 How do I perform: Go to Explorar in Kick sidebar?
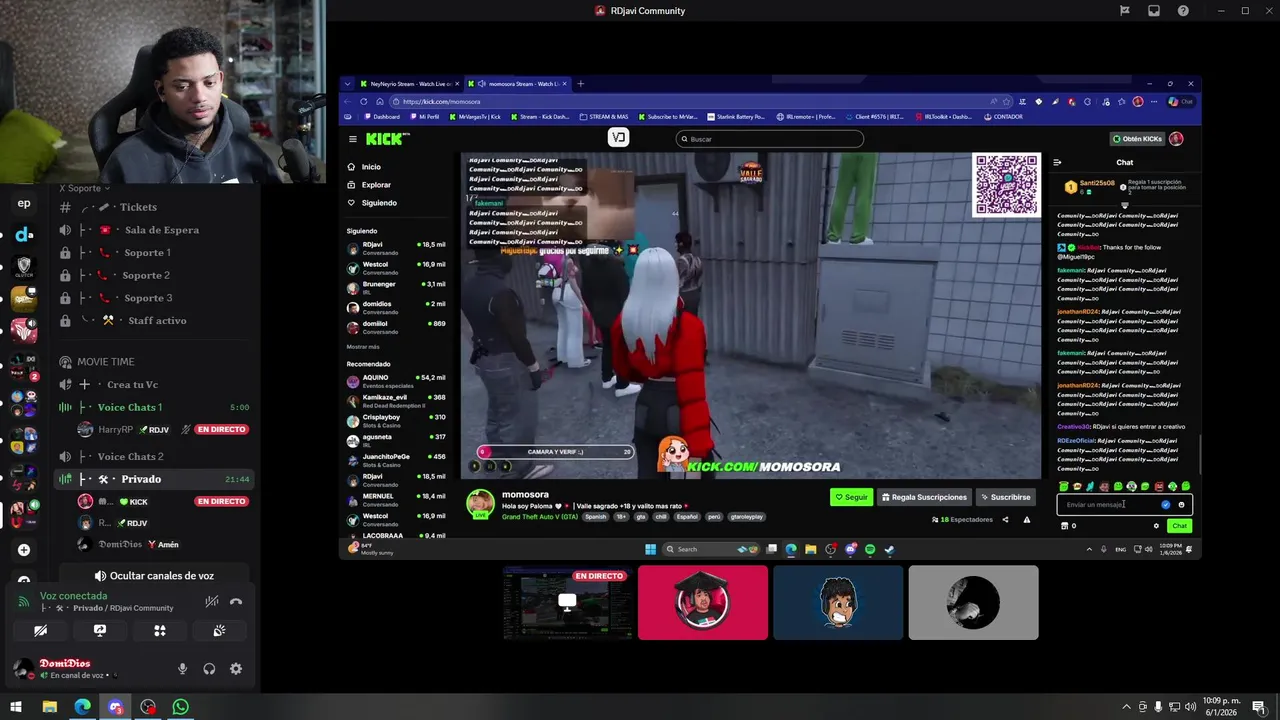point(376,185)
